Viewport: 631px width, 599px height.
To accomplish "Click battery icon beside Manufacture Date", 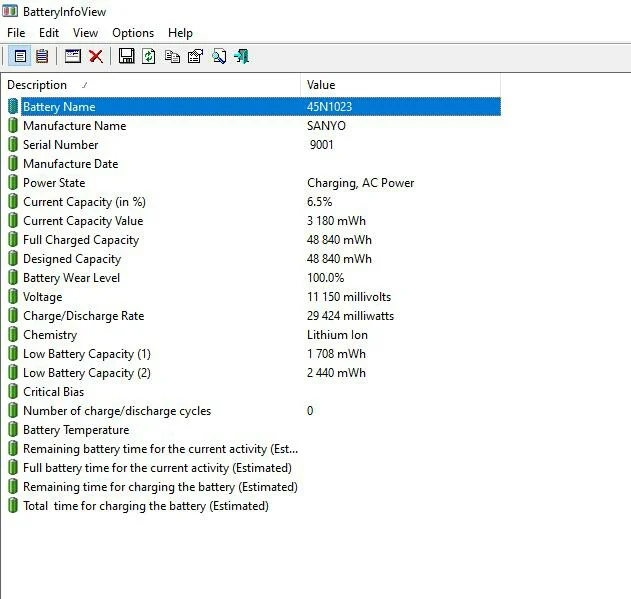I will coord(13,164).
